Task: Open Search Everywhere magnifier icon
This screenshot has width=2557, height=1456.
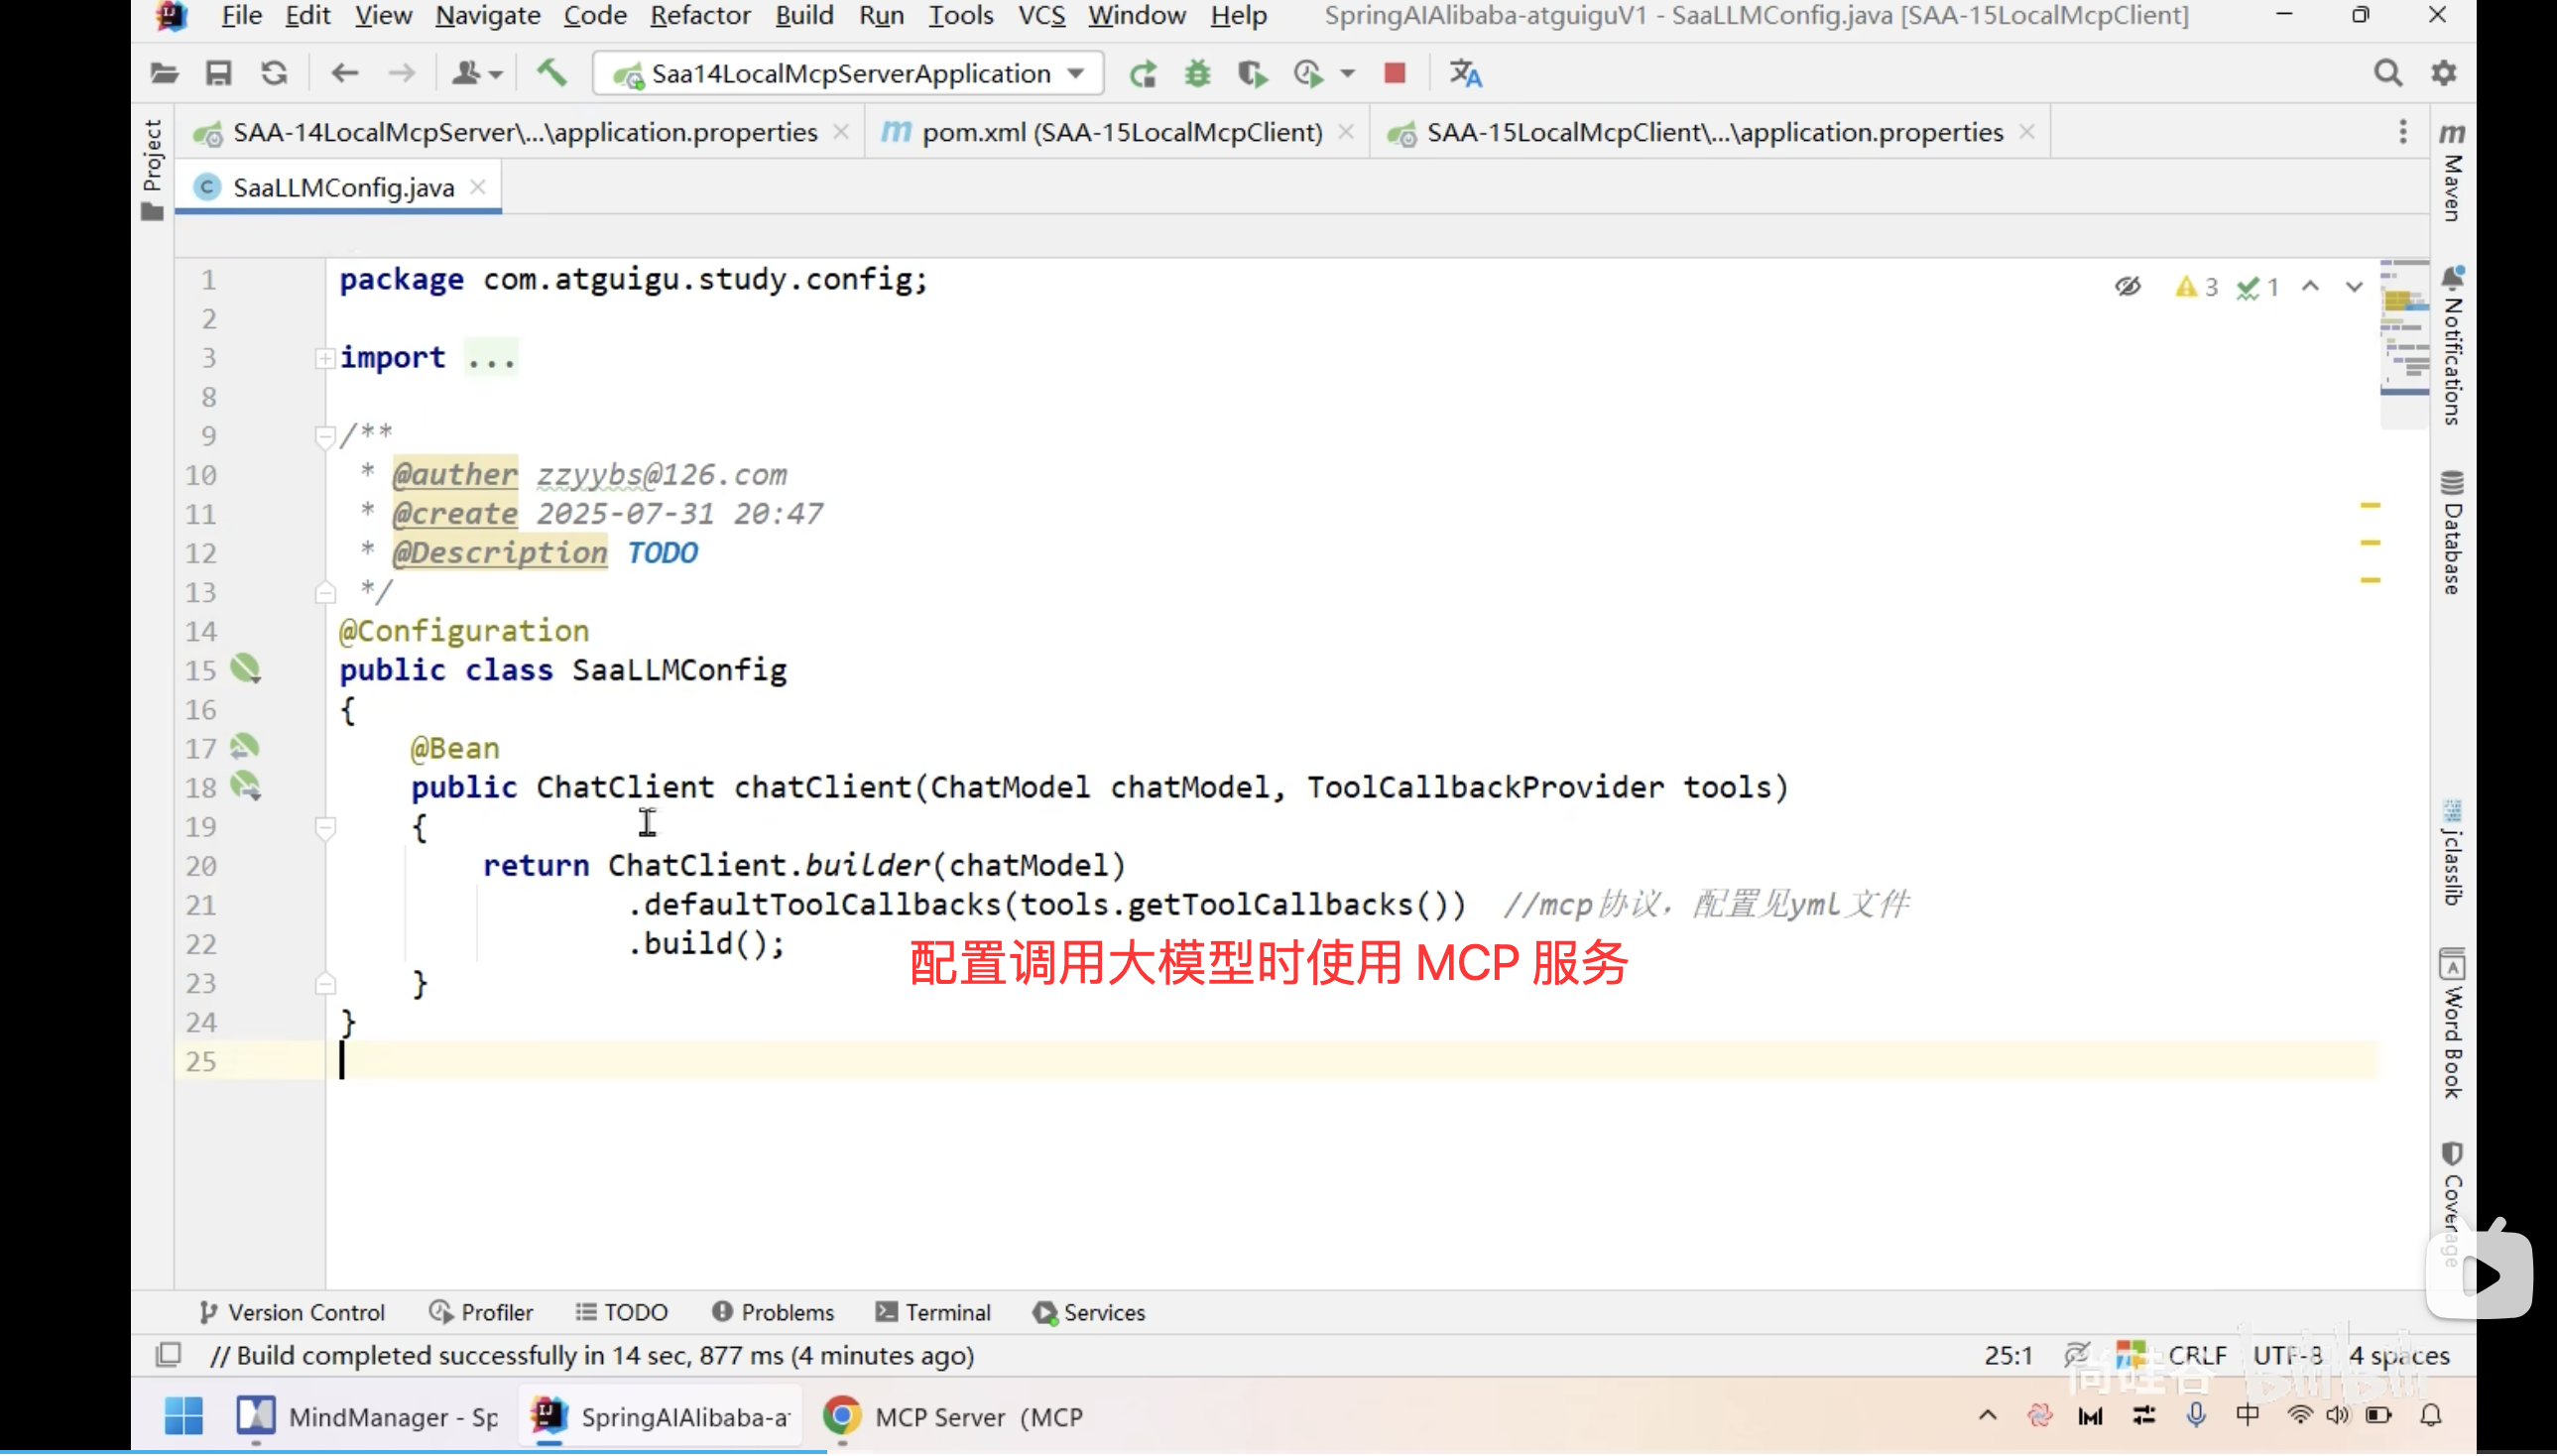Action: (2387, 73)
